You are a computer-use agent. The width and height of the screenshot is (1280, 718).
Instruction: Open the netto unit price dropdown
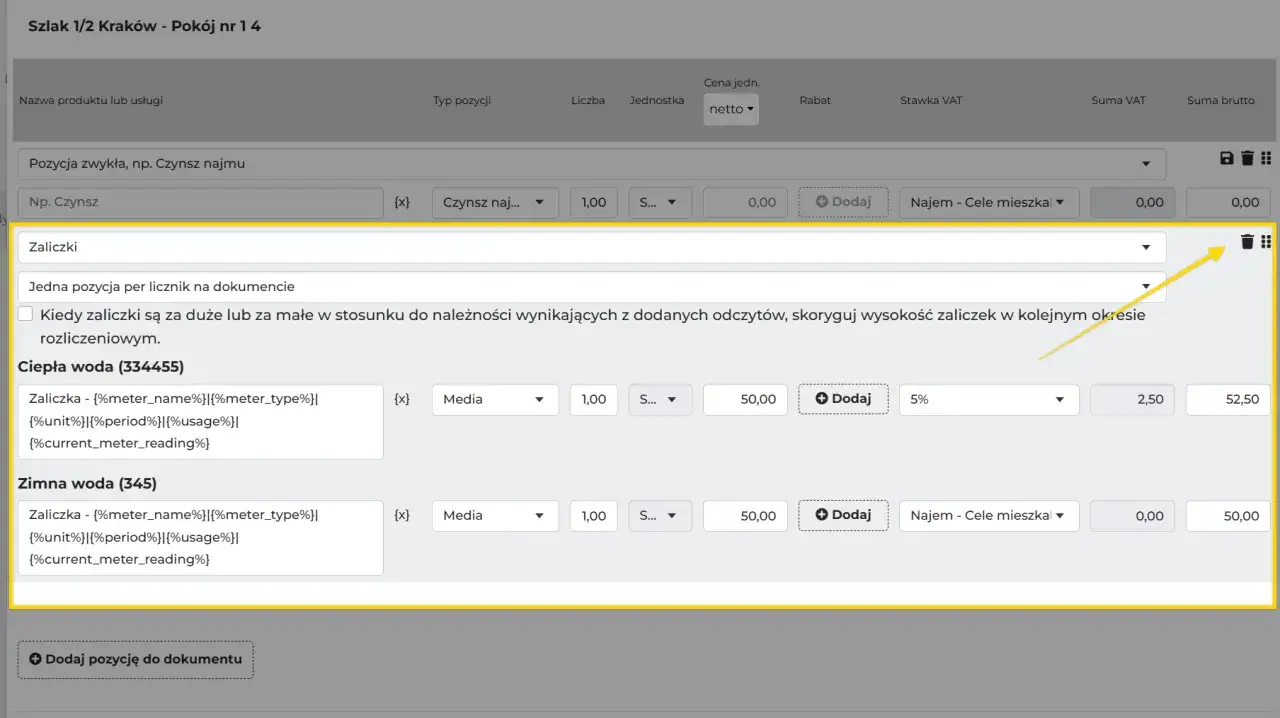pos(731,109)
